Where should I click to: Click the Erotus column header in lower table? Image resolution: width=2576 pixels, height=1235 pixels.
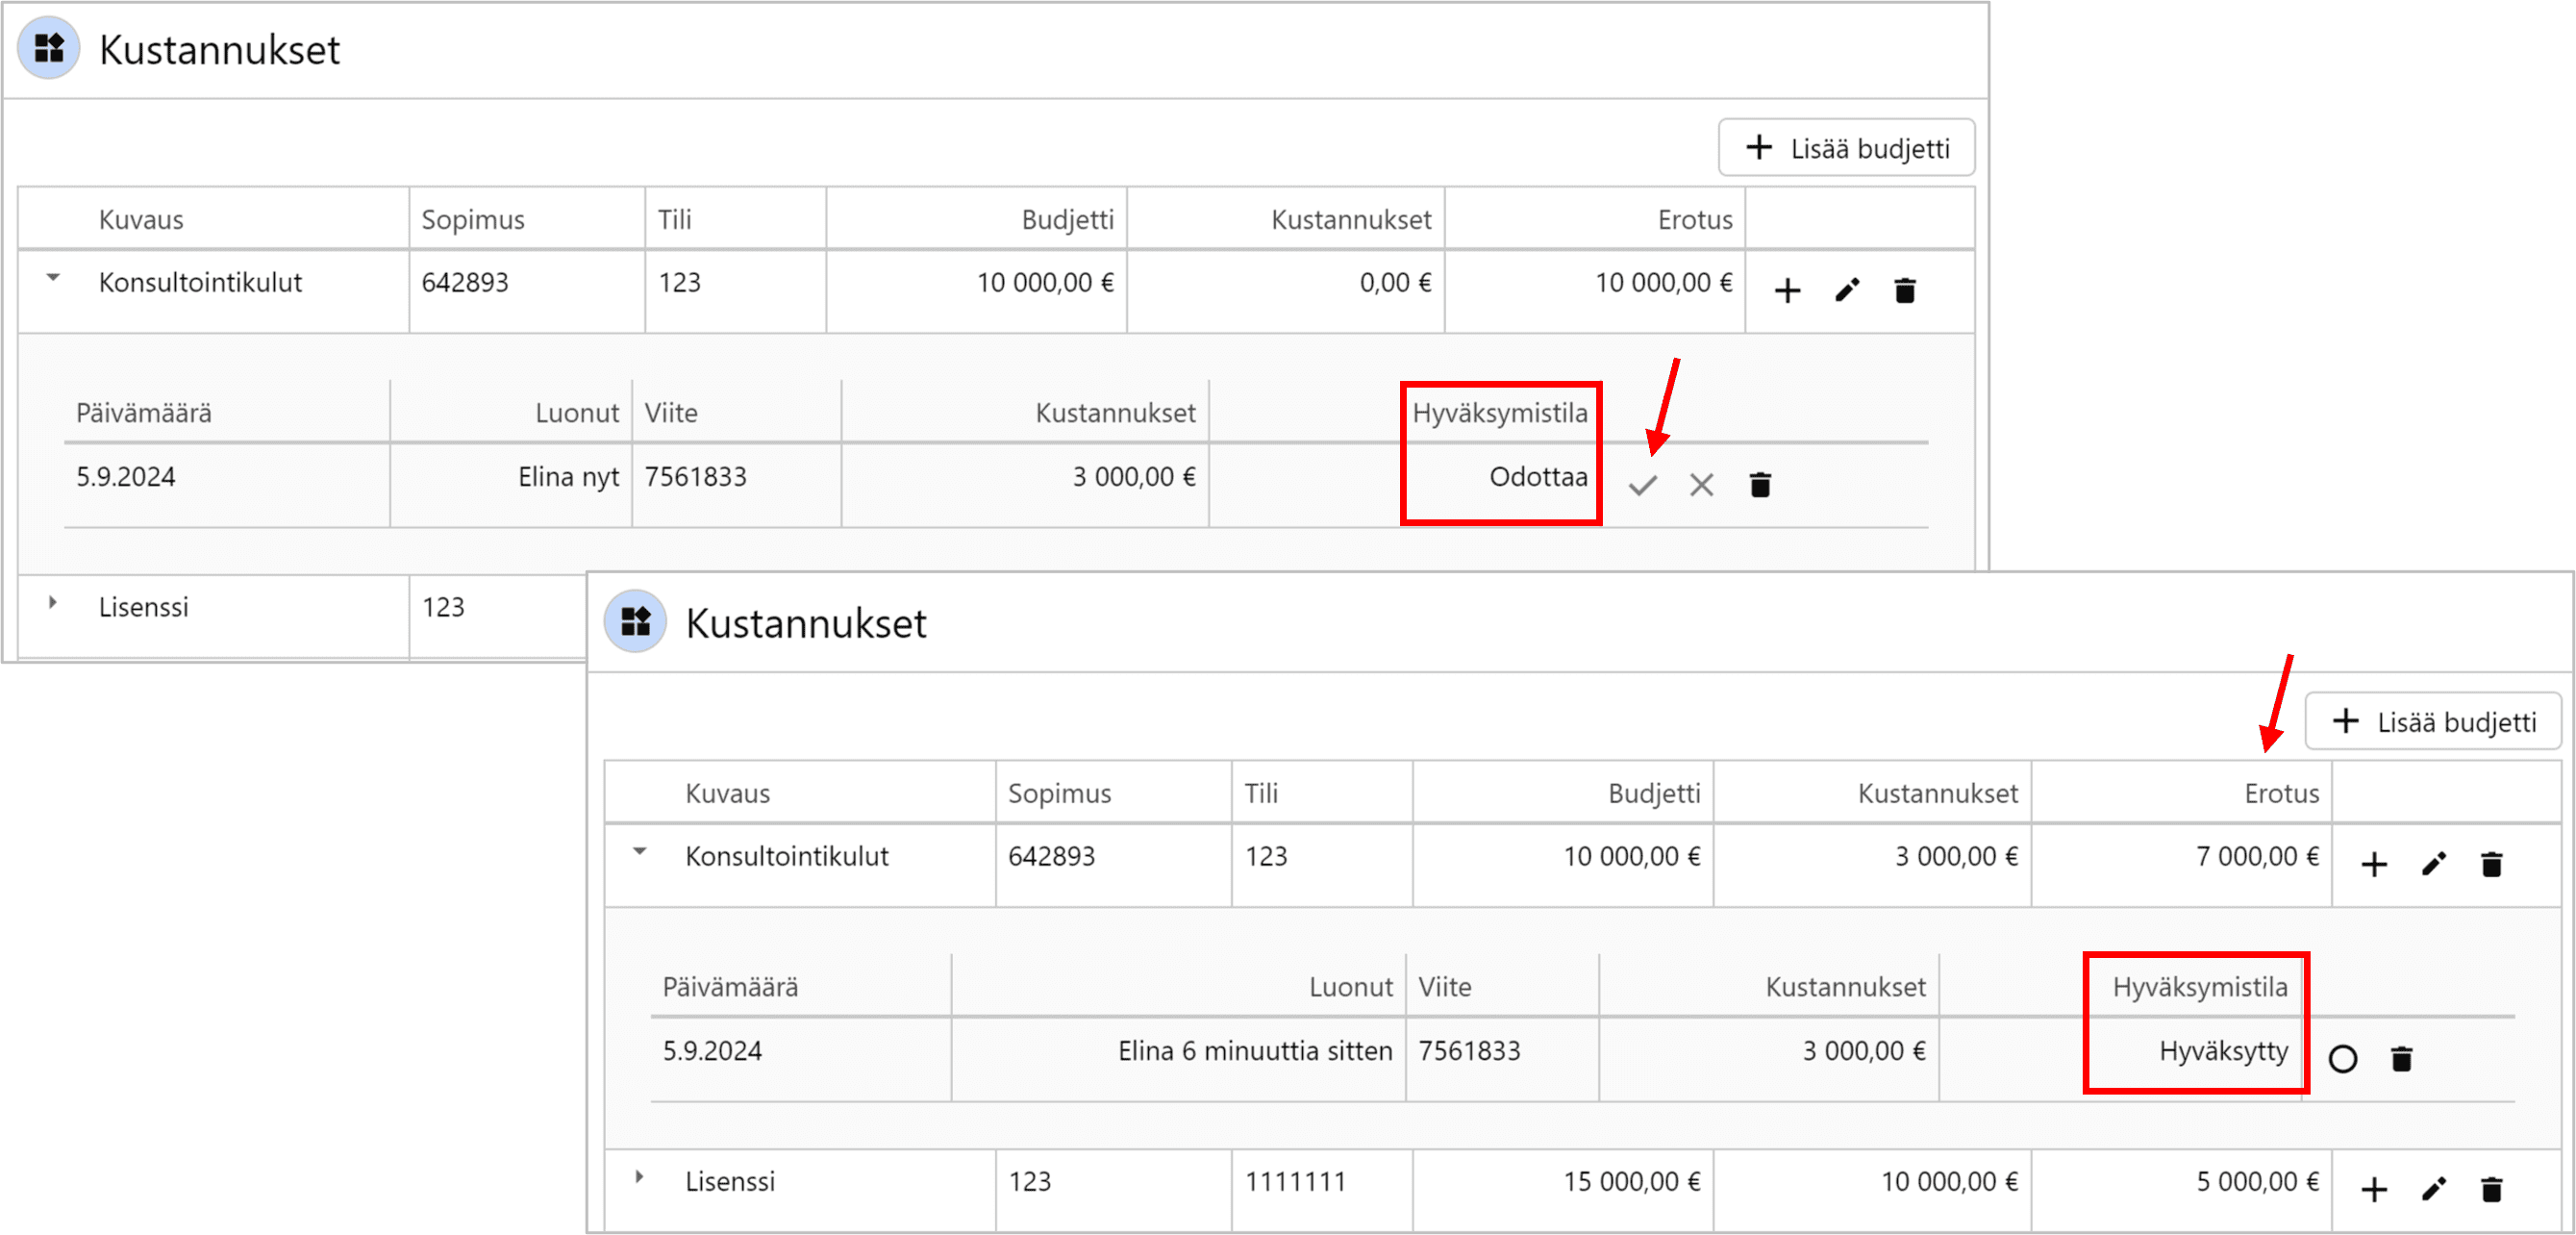[2281, 794]
